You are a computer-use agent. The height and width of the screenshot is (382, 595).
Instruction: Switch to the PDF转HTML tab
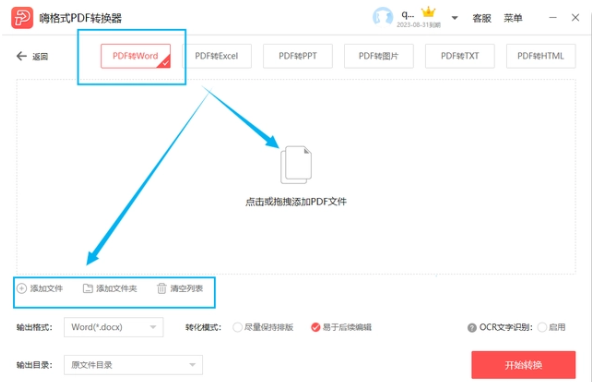click(x=541, y=56)
